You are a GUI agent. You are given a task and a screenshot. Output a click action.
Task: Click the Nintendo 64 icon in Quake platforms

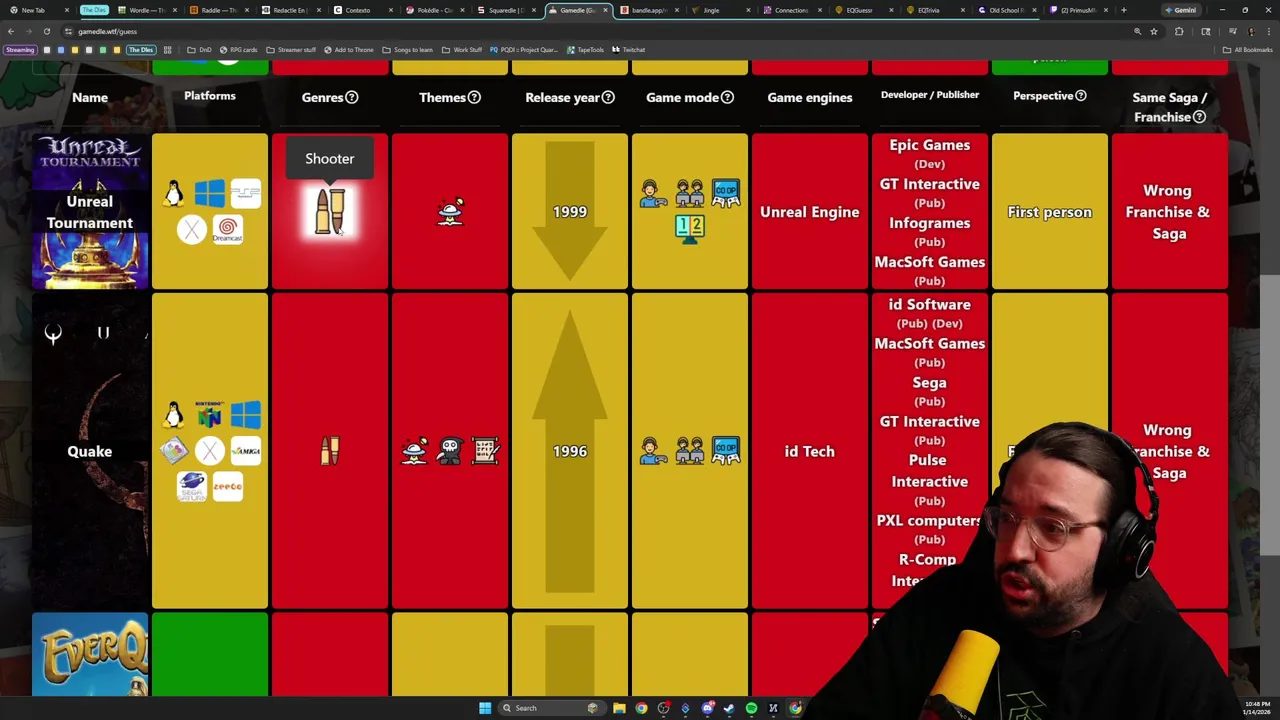210,415
